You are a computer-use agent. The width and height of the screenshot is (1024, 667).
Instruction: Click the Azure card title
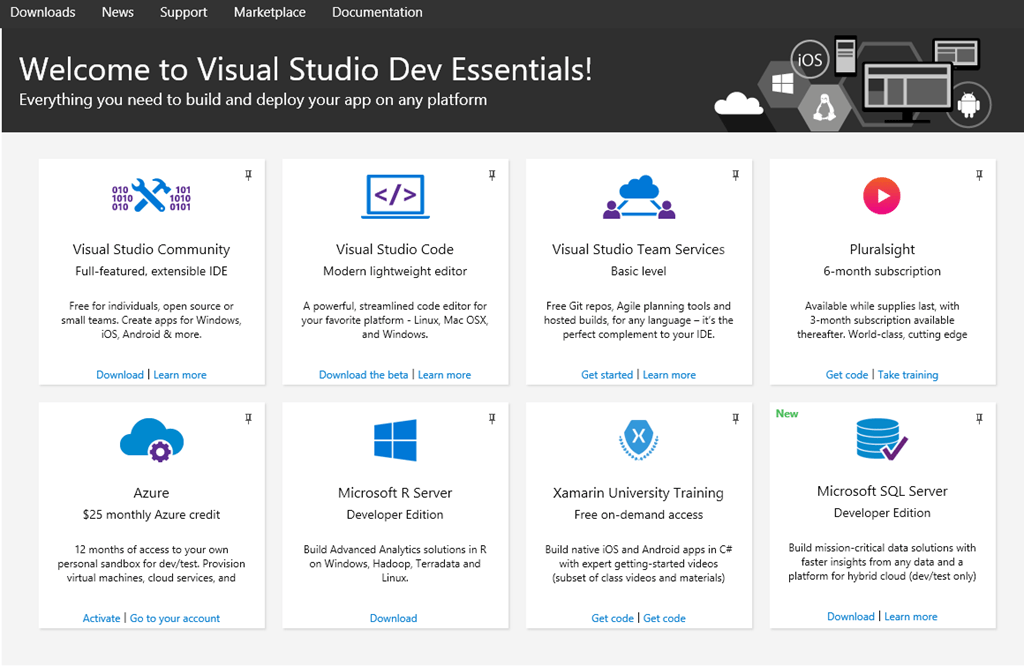(151, 493)
